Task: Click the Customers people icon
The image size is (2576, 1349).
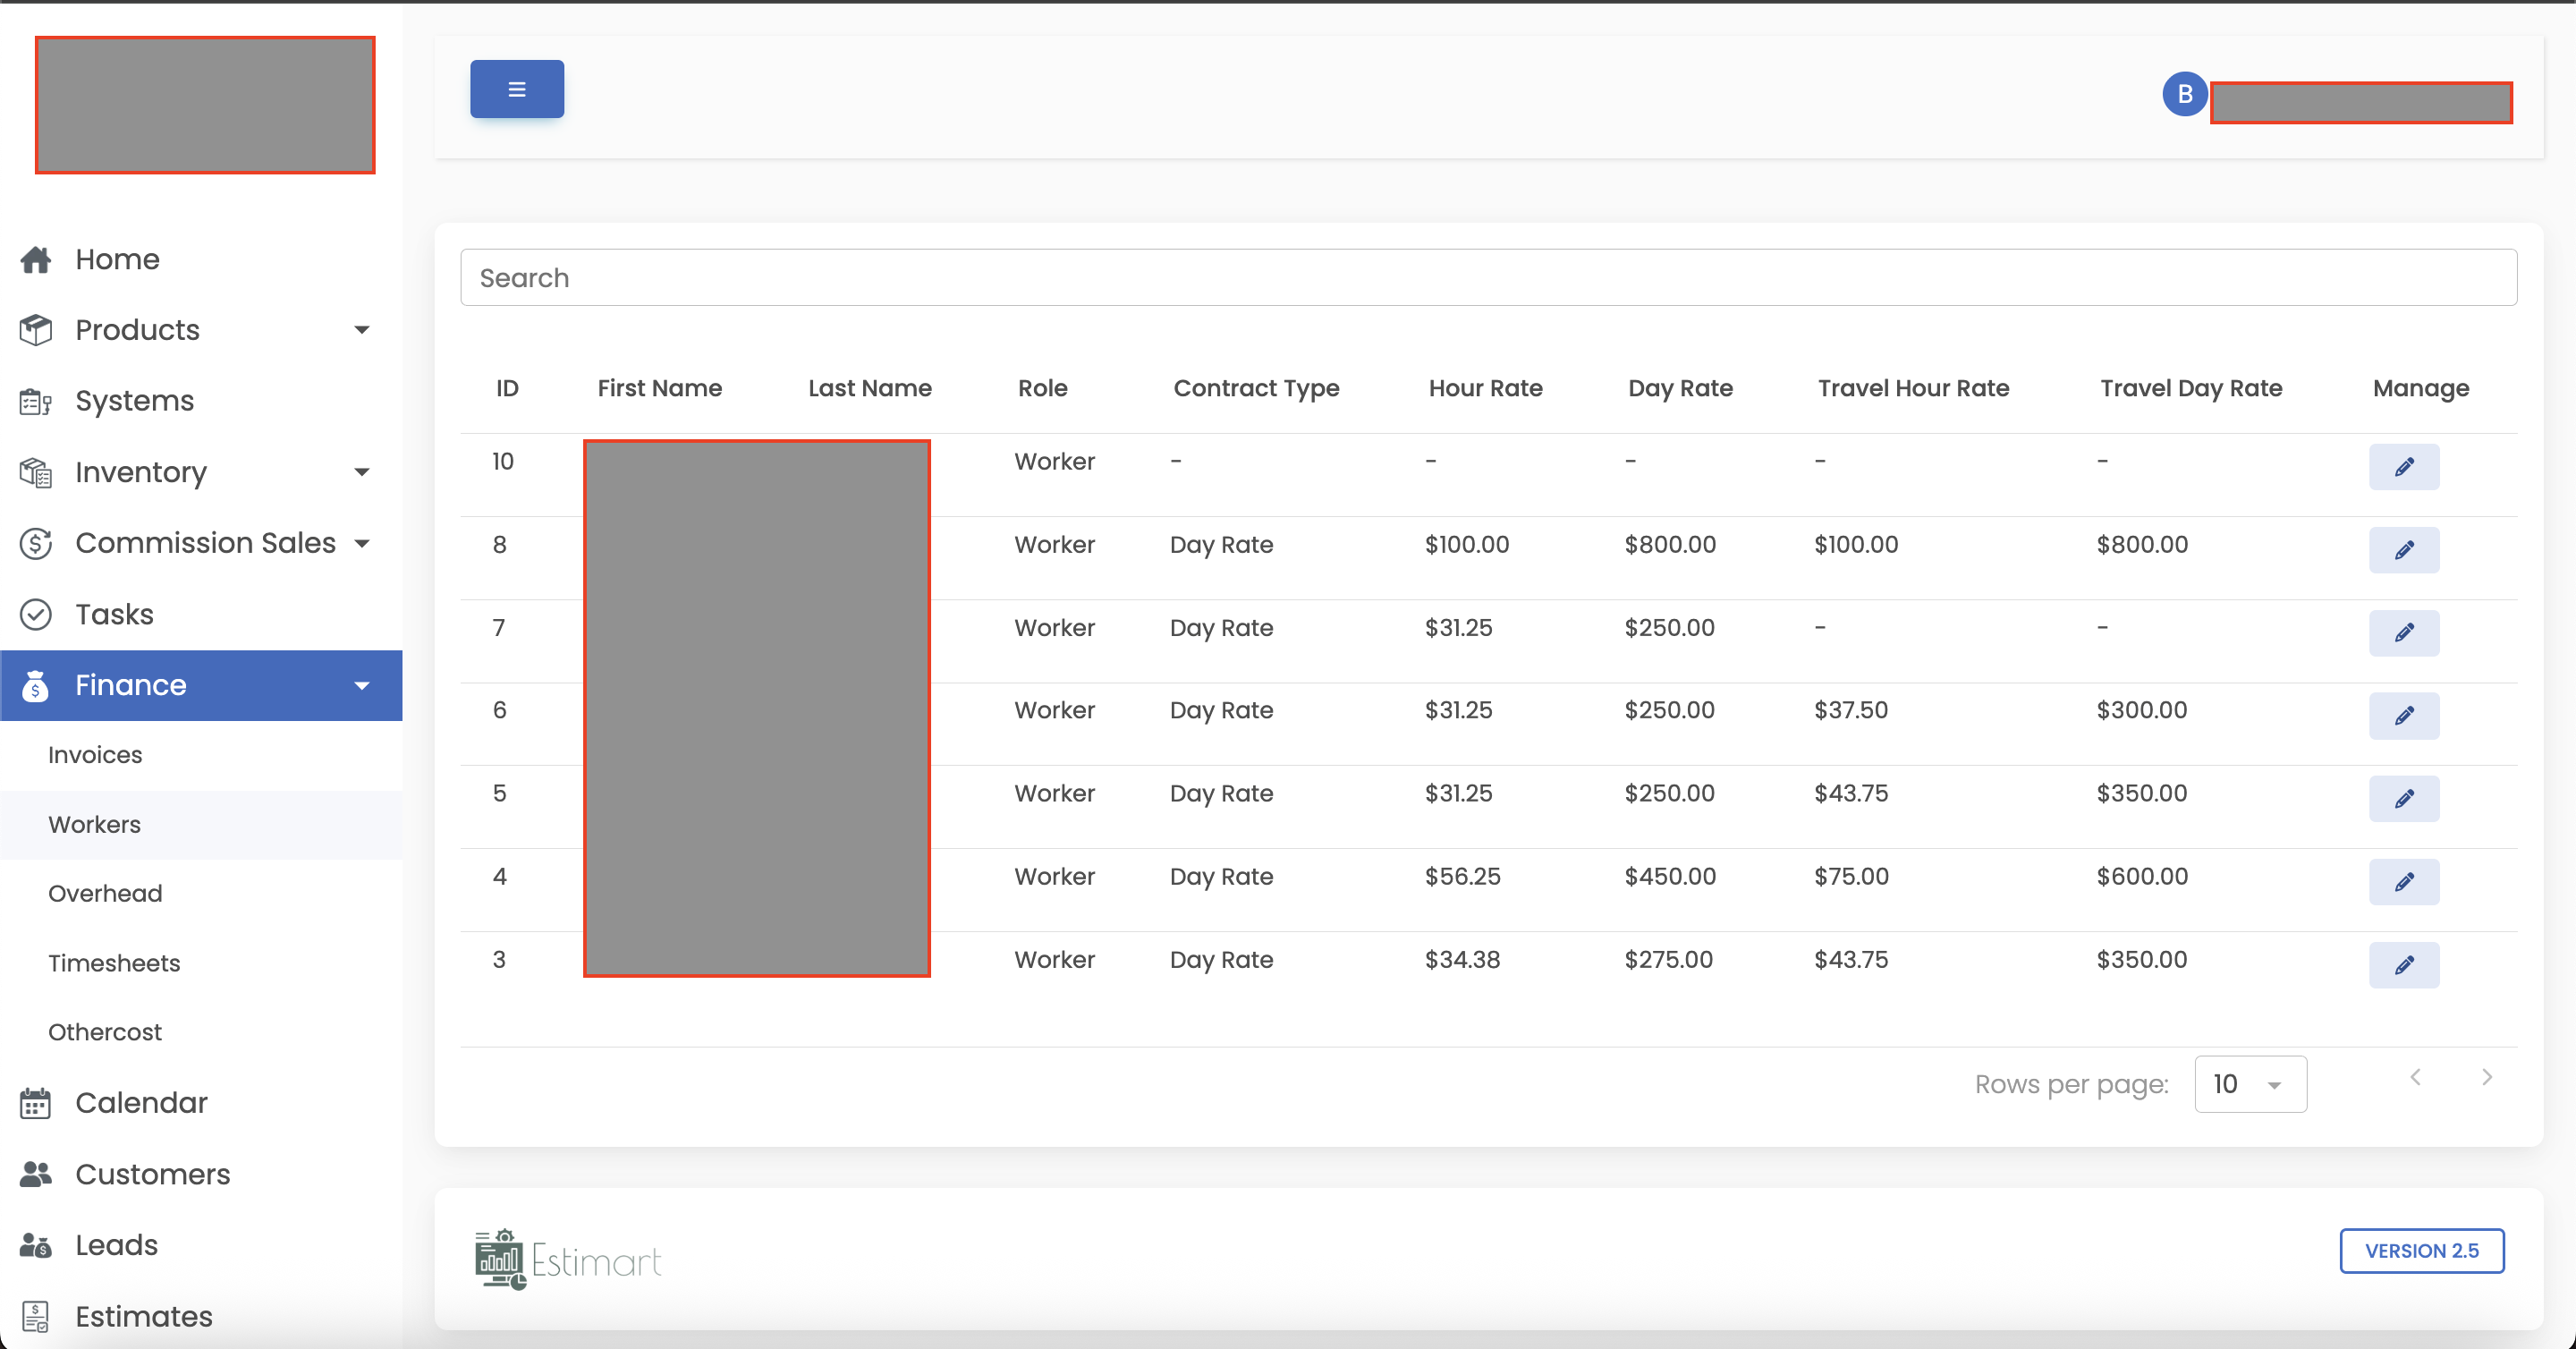Action: pyautogui.click(x=36, y=1174)
